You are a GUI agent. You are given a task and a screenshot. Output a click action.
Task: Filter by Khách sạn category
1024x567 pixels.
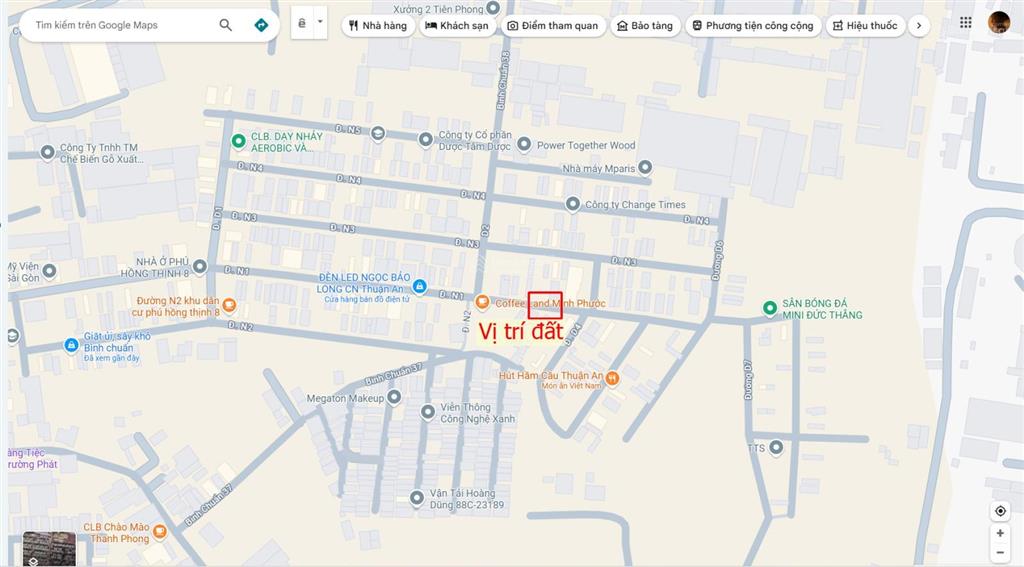457,25
